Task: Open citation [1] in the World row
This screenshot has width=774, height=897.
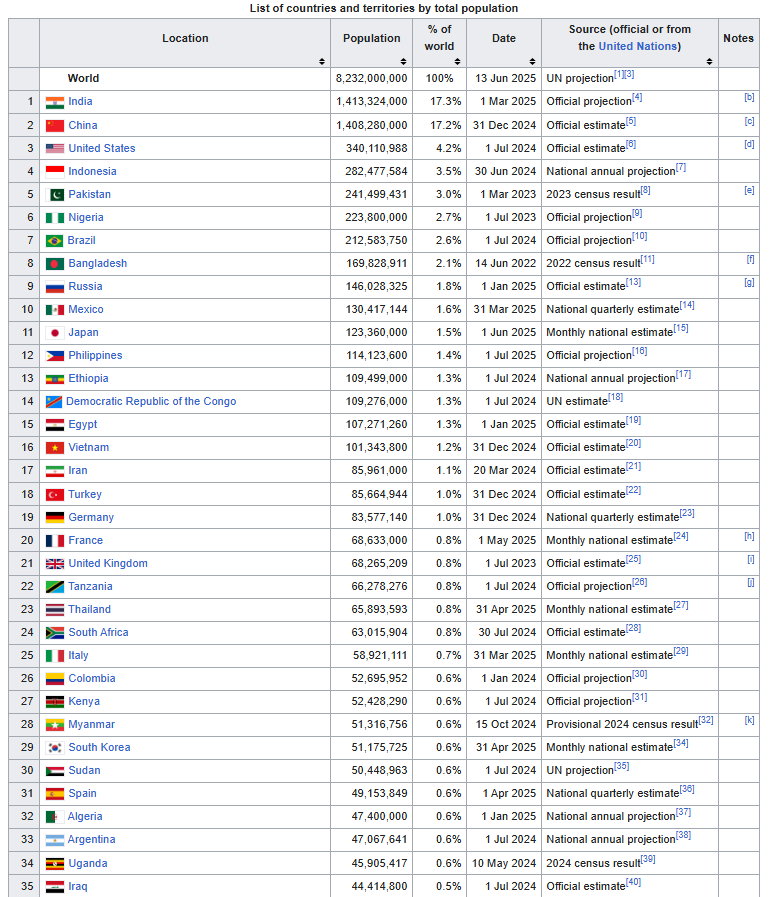Action: point(619,74)
